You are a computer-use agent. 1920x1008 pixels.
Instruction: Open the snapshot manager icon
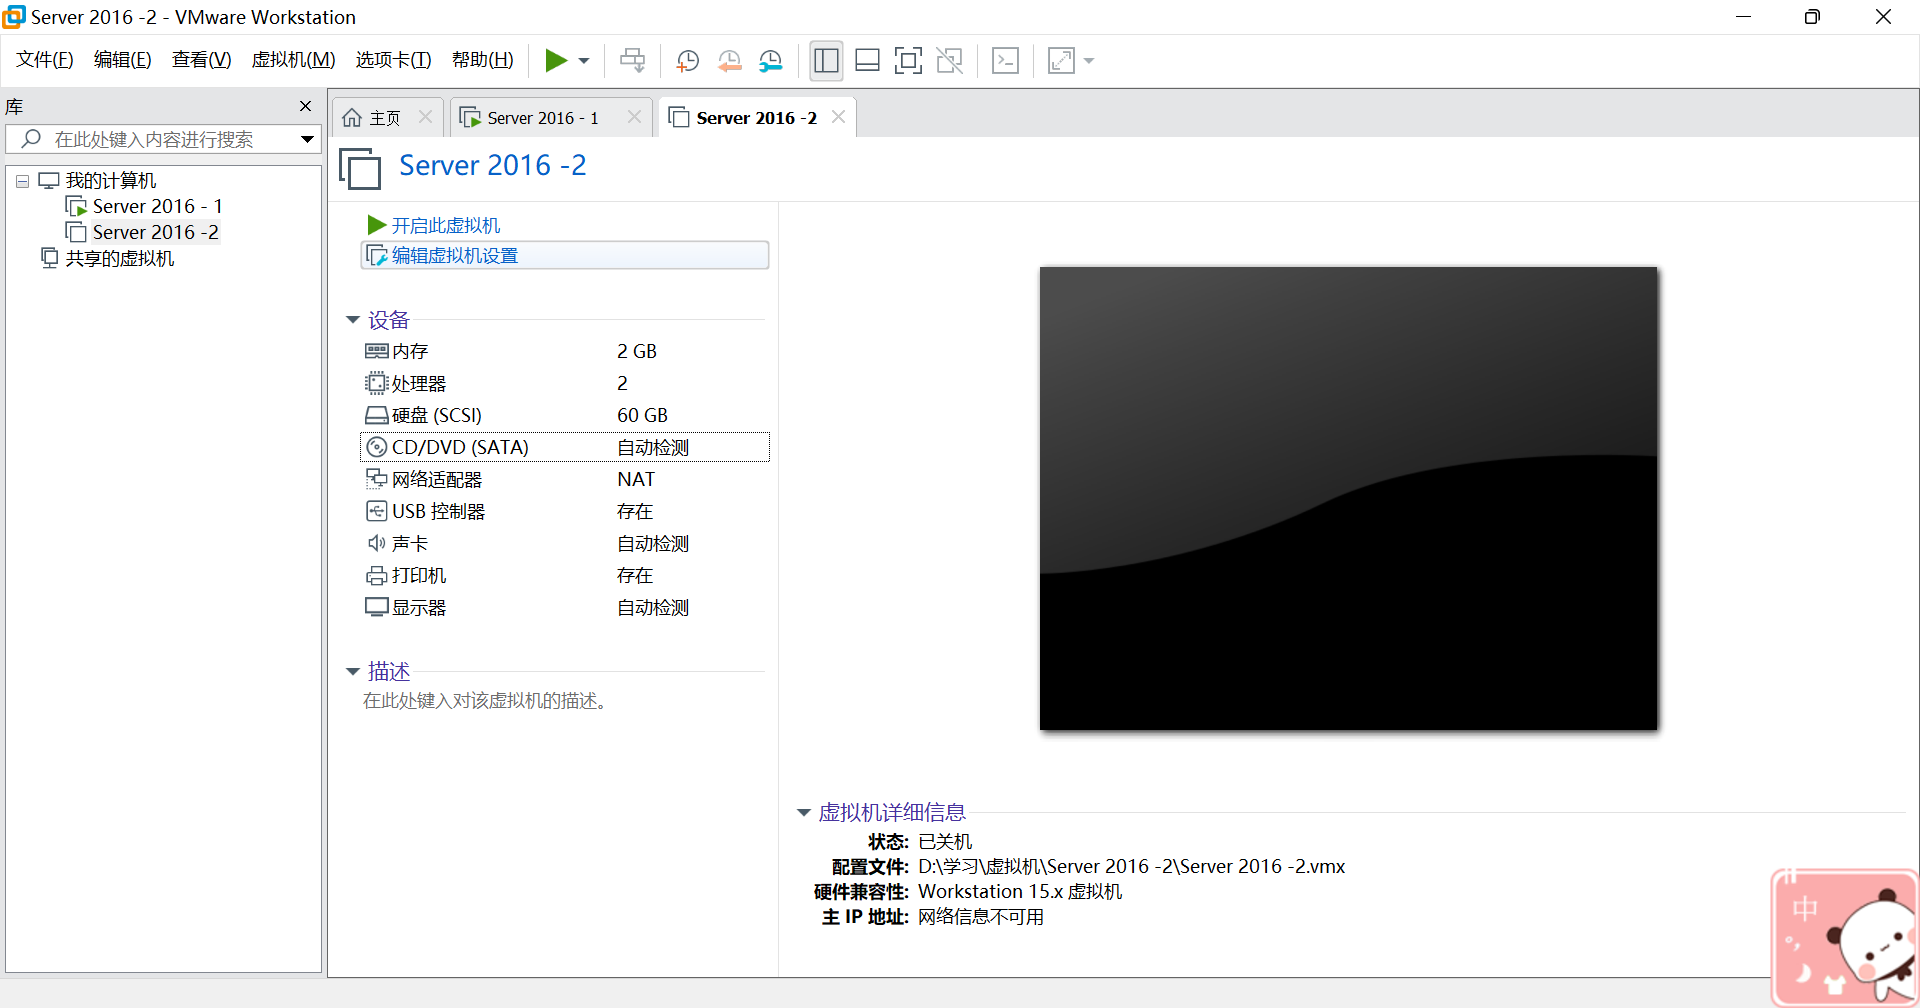(771, 61)
